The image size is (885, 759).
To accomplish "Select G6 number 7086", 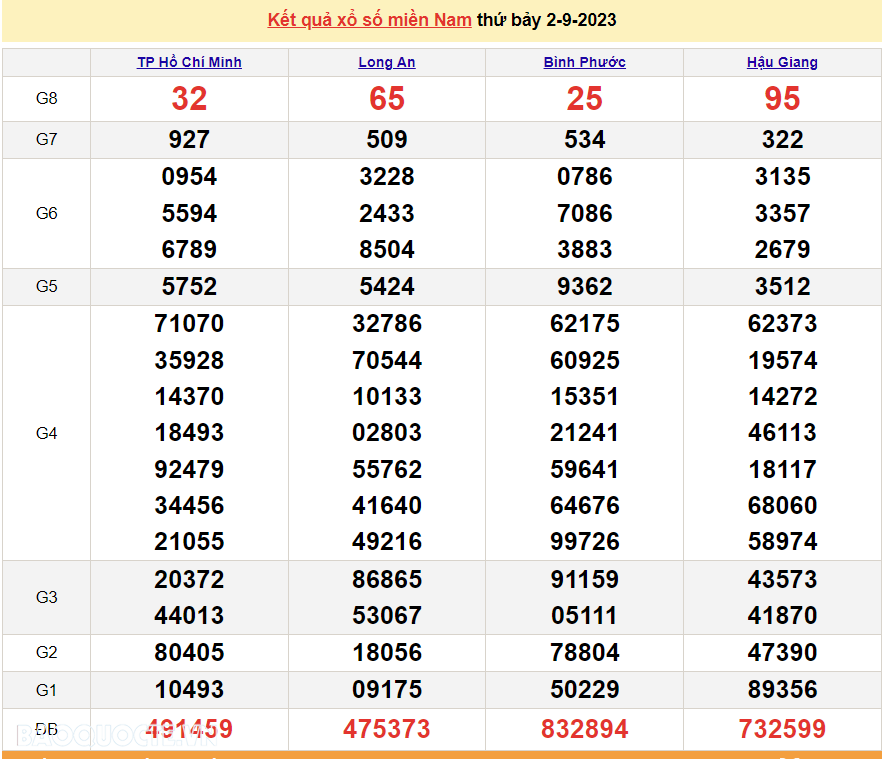I will click(584, 213).
